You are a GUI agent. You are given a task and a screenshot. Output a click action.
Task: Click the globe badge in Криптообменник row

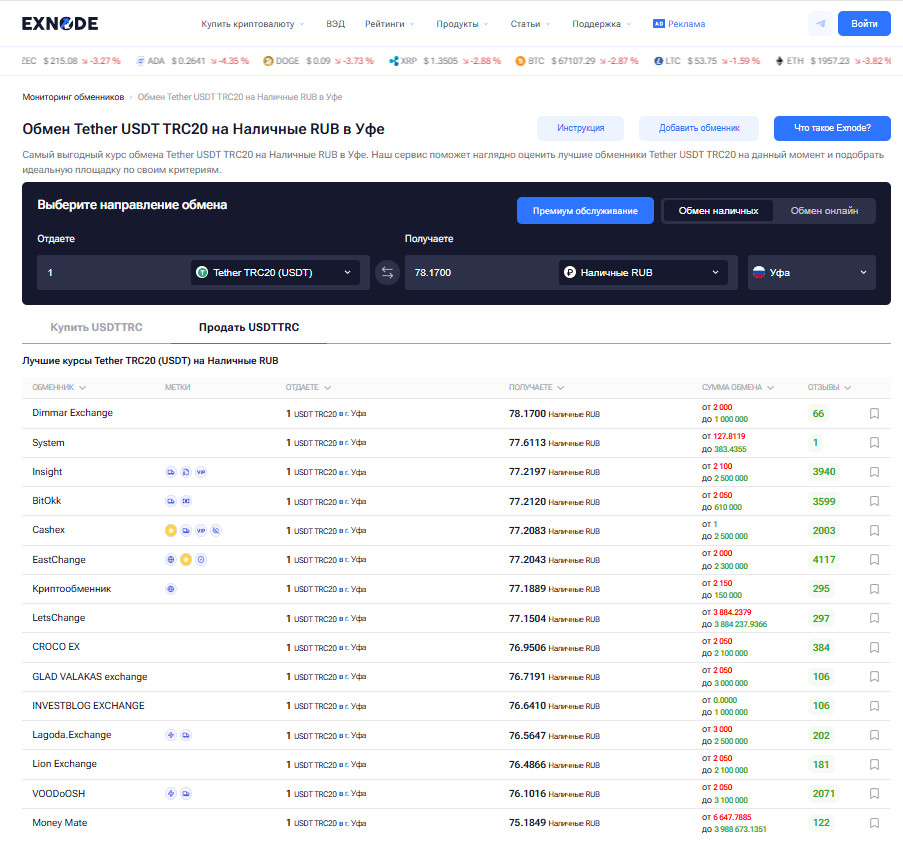click(x=170, y=589)
